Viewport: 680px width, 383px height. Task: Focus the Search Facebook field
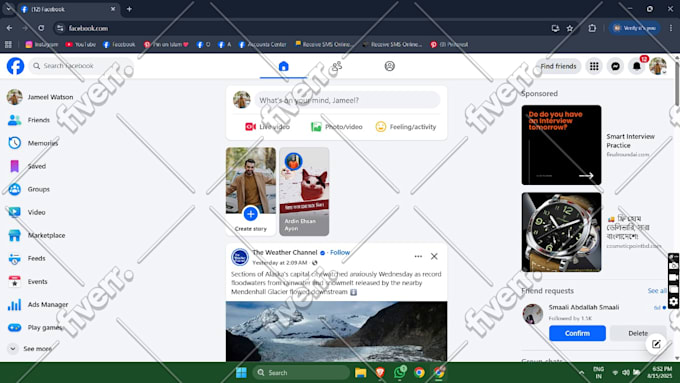(81, 66)
